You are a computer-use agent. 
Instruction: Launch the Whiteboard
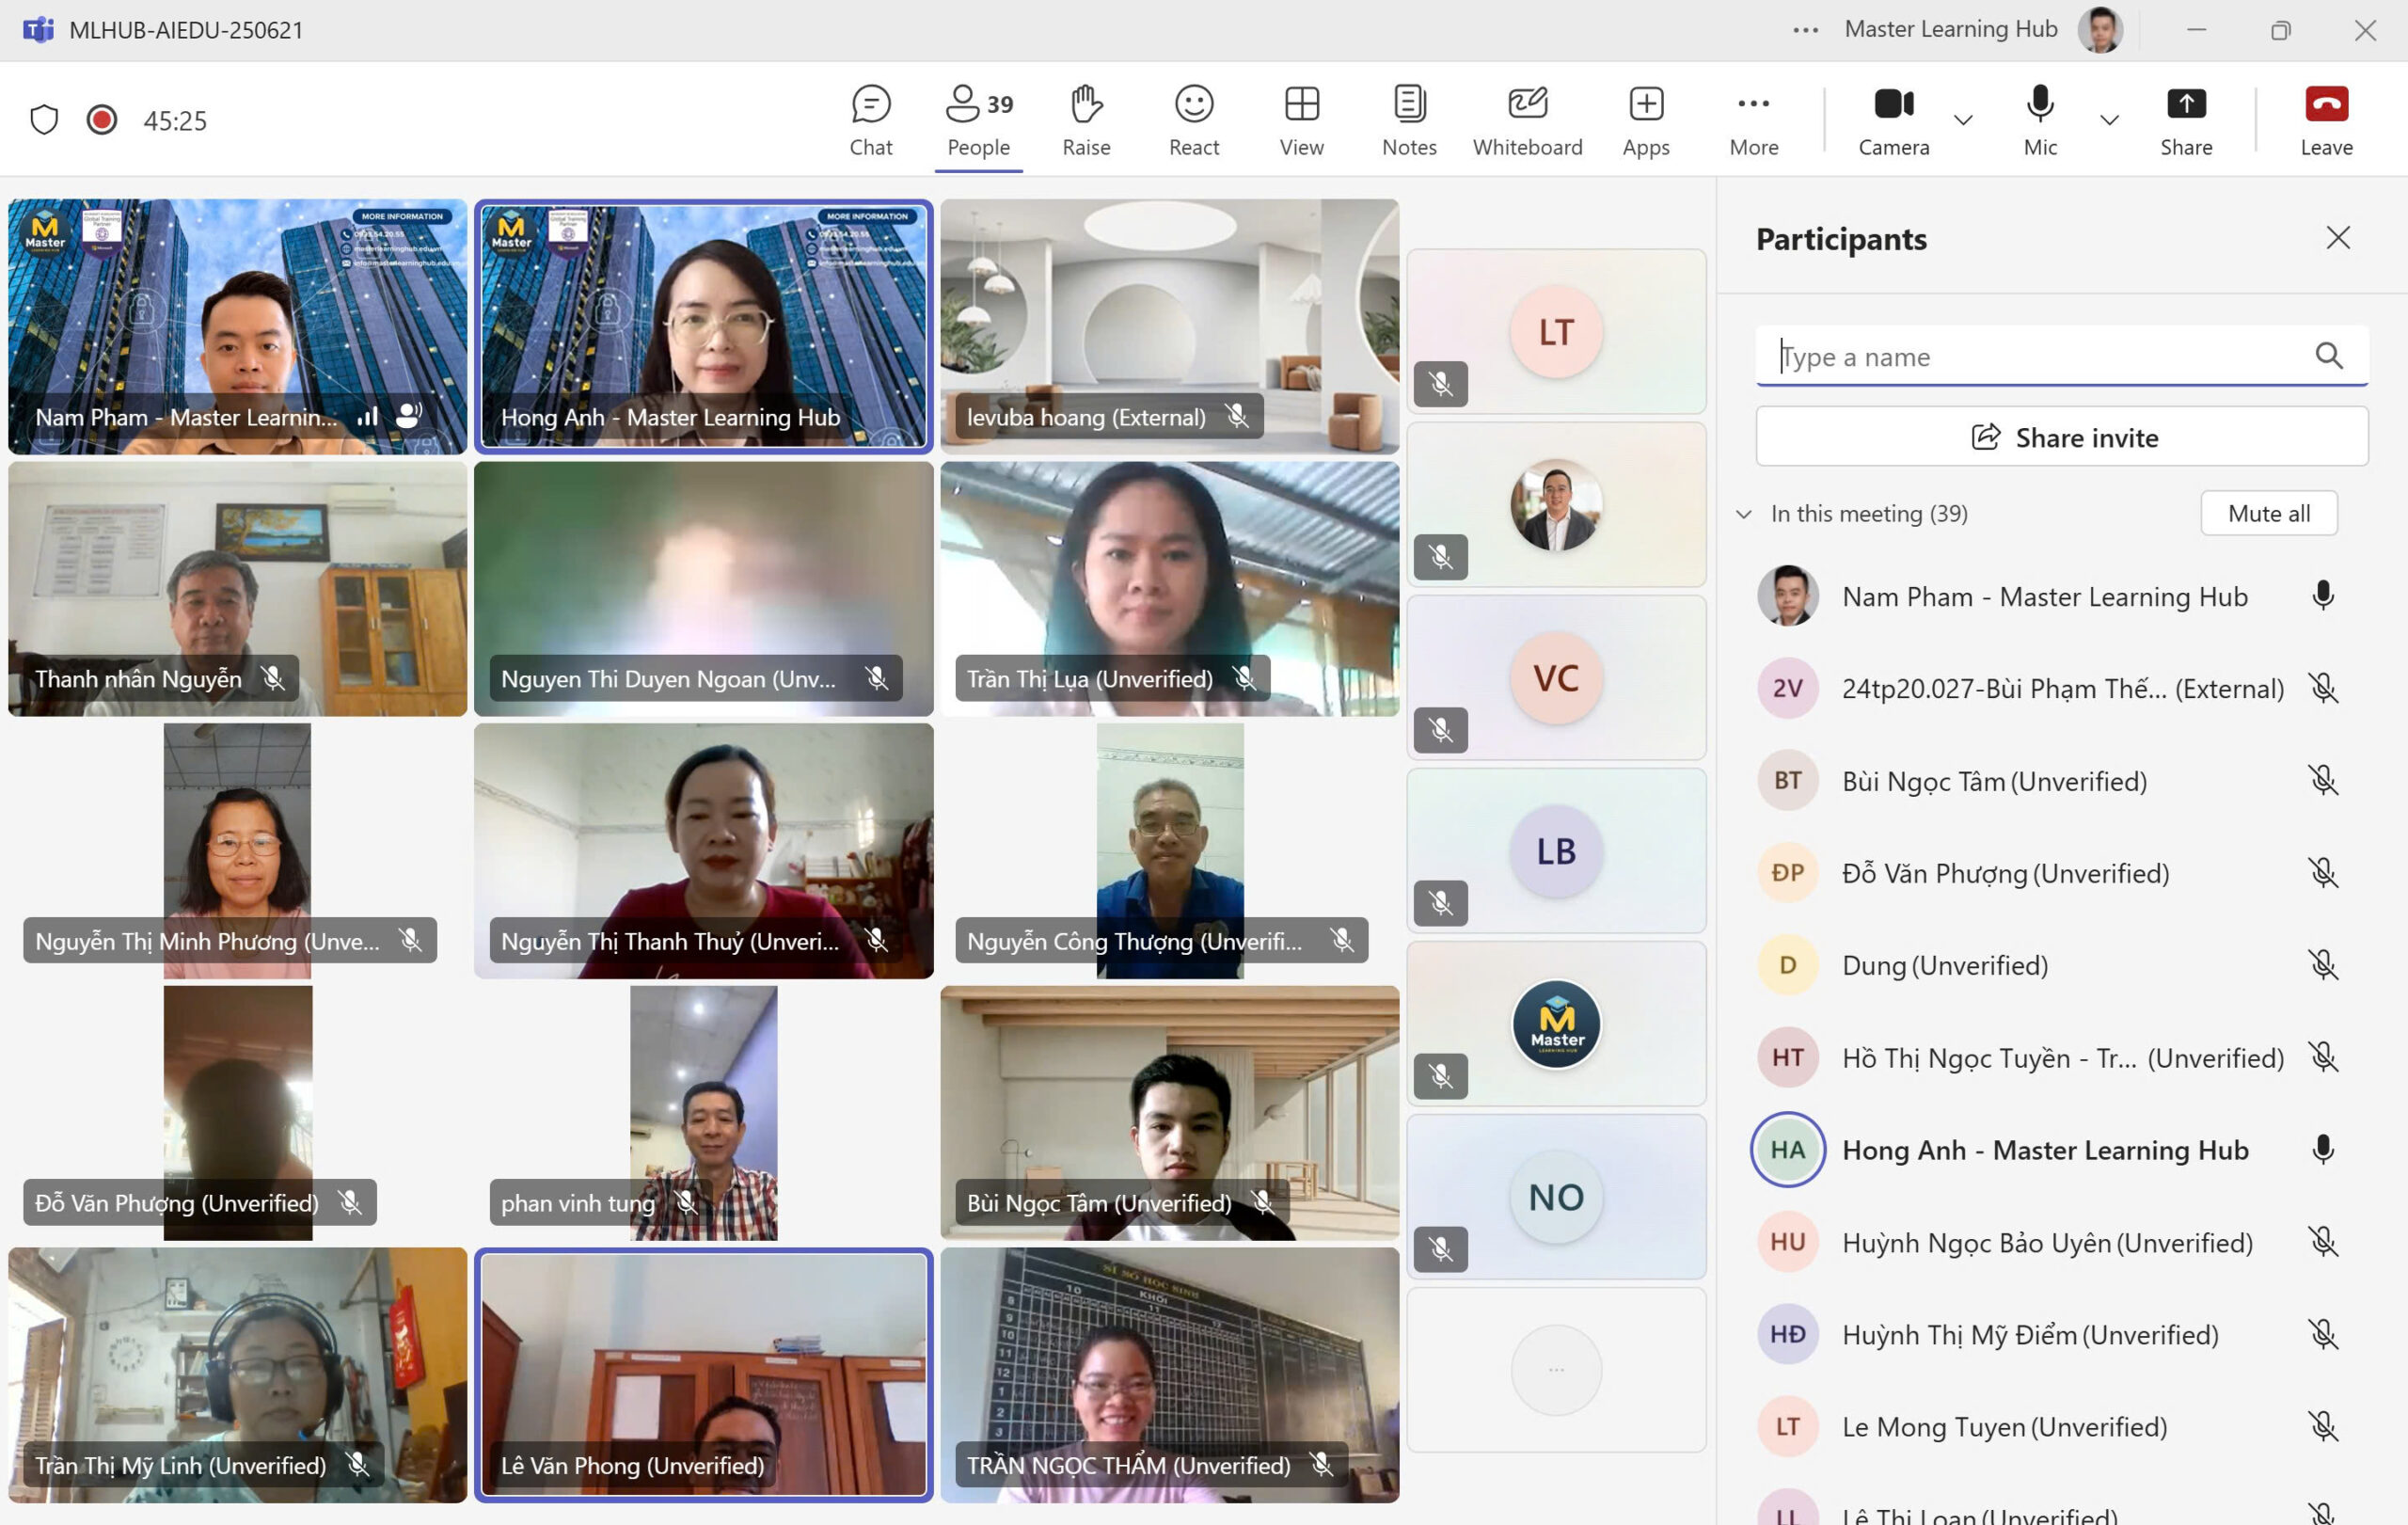pyautogui.click(x=1527, y=121)
